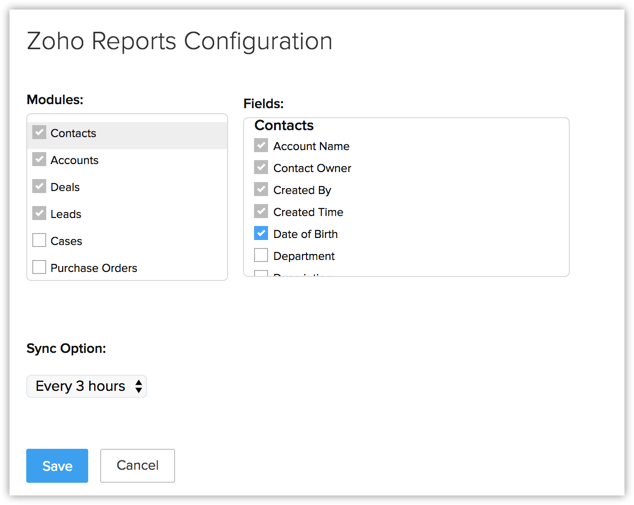
Task: Uncheck the Accounts module checkbox
Action: coord(39,160)
